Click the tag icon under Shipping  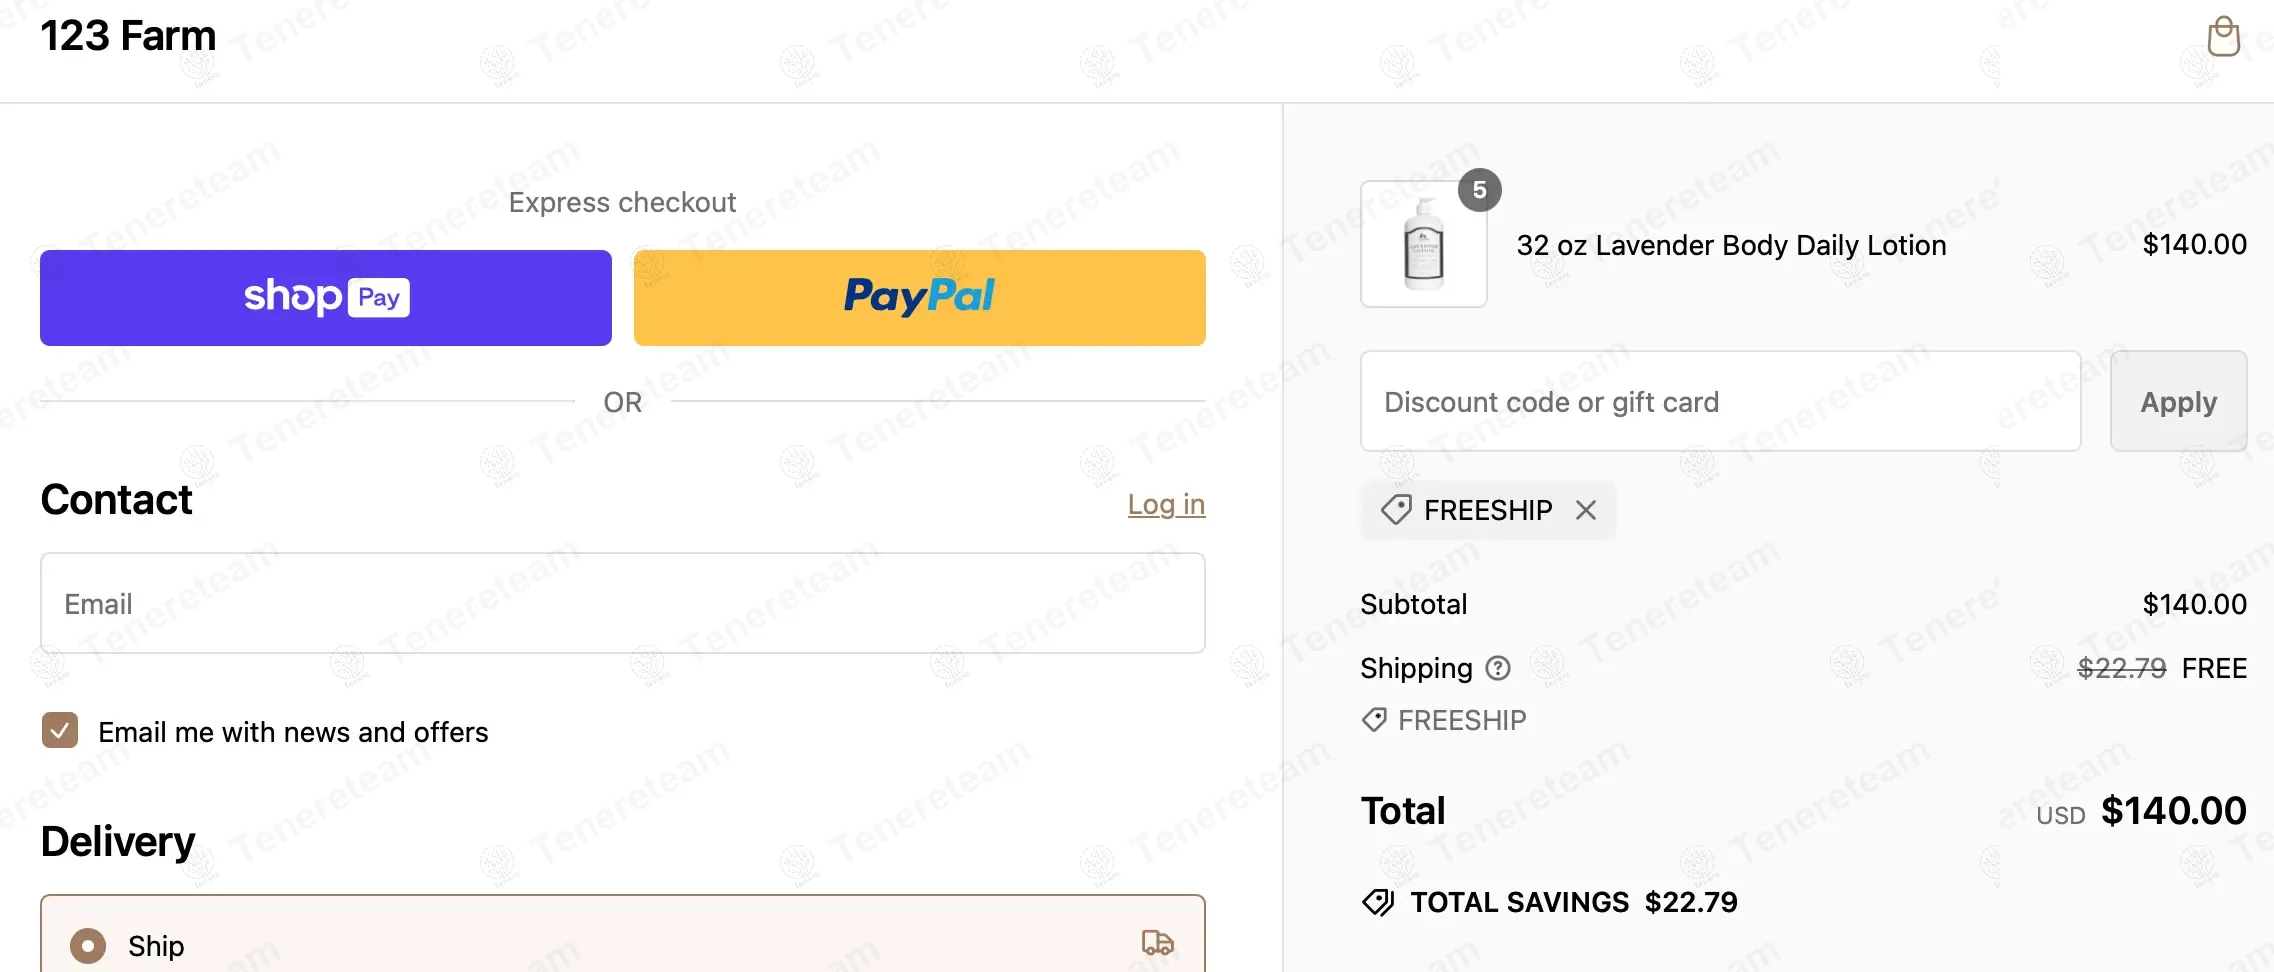(1375, 720)
